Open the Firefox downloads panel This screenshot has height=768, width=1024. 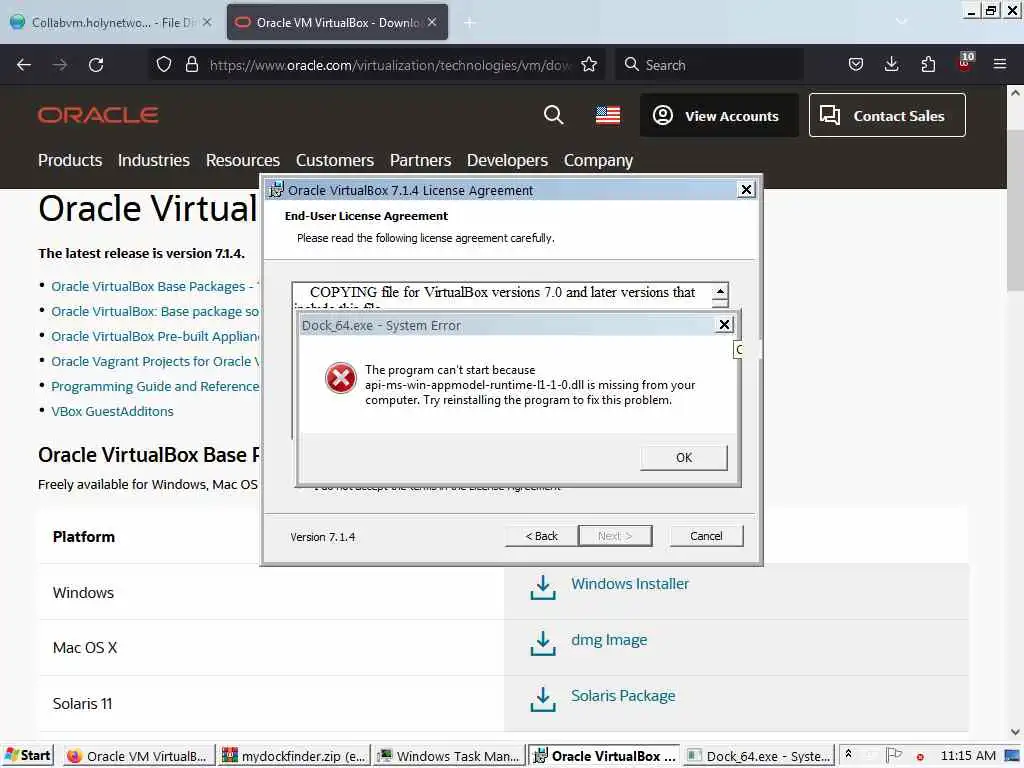[x=891, y=65]
